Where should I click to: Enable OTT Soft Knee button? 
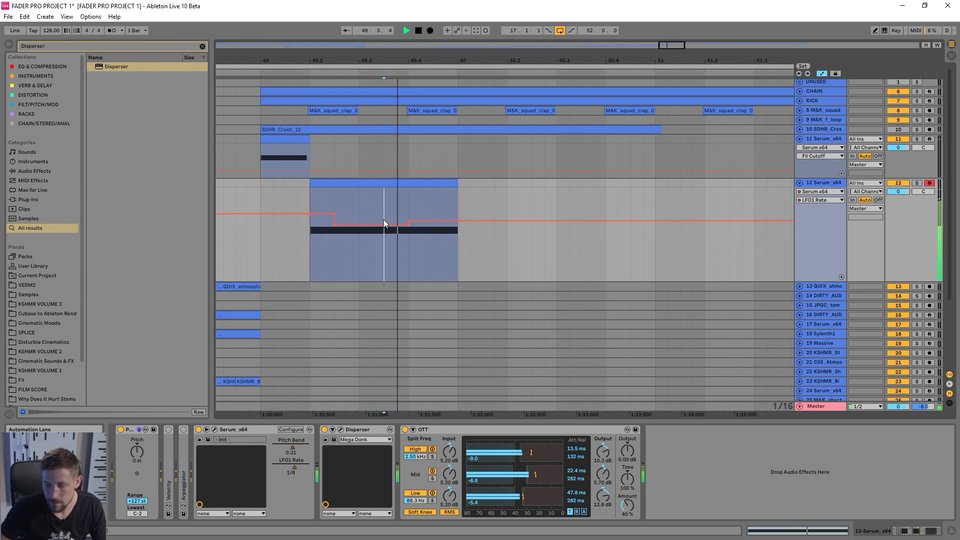point(420,512)
